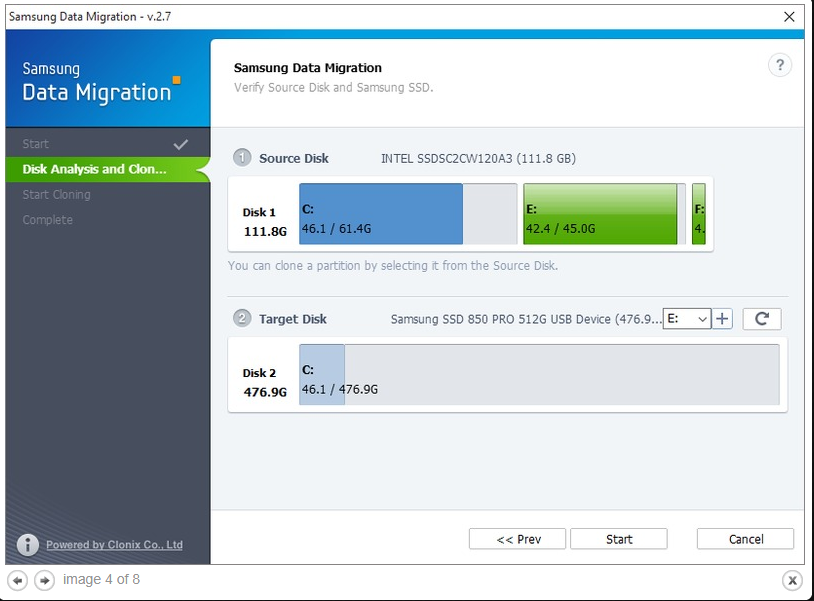Click the info icon beside Clonix link

pyautogui.click(x=28, y=544)
